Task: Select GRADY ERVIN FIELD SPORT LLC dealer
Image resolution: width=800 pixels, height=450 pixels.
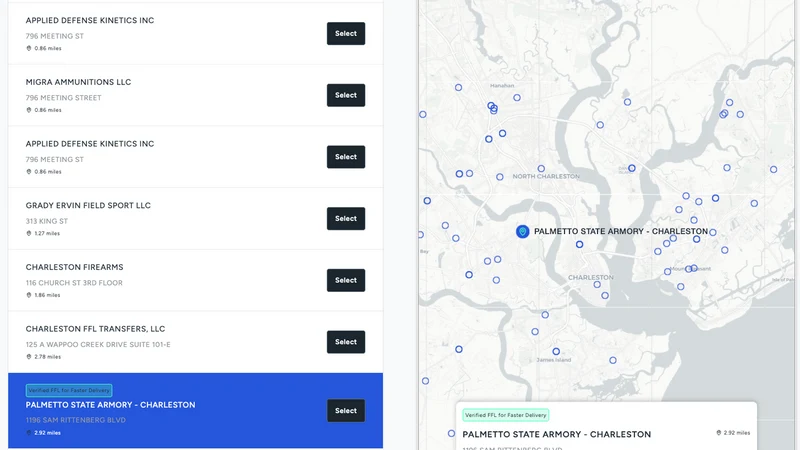Action: pyautogui.click(x=345, y=219)
